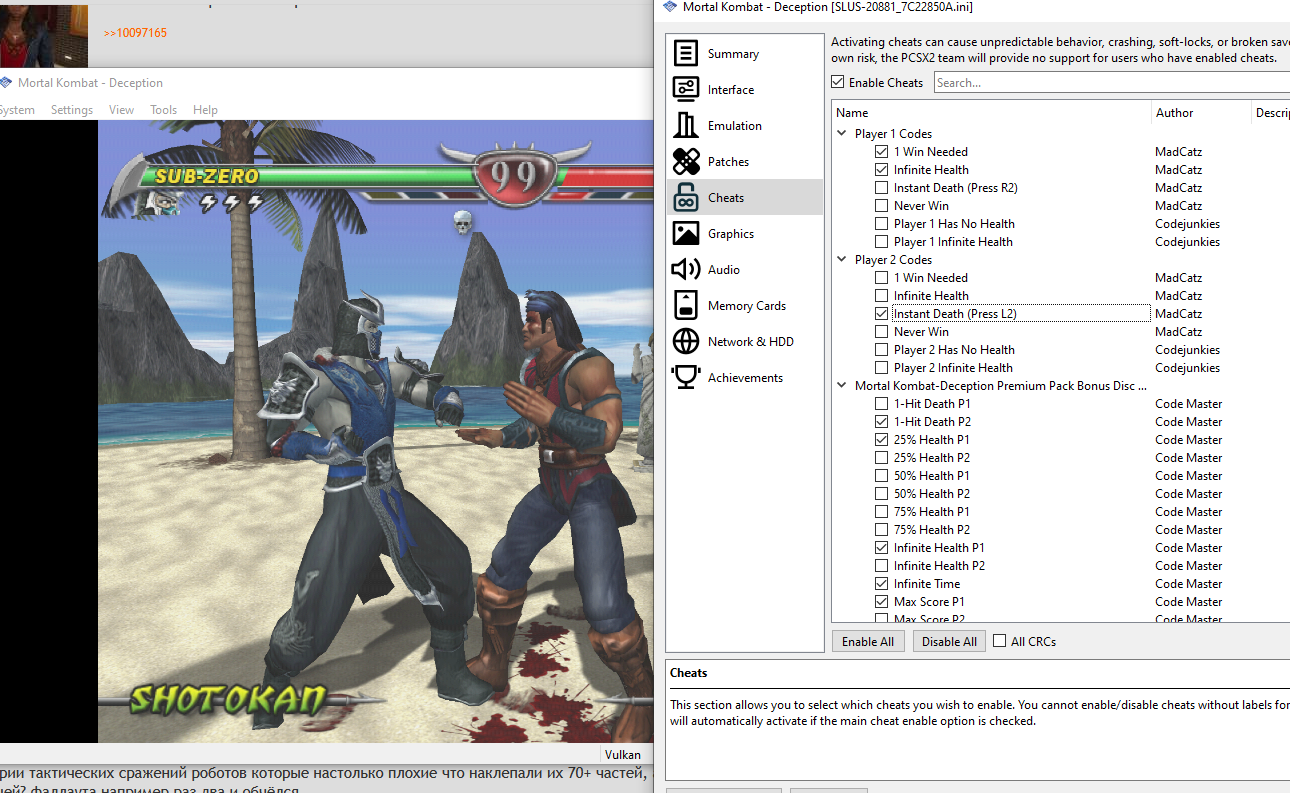Image resolution: width=1290 pixels, height=793 pixels.
Task: Uncheck Instant Death (Press L2)
Action: tap(881, 314)
